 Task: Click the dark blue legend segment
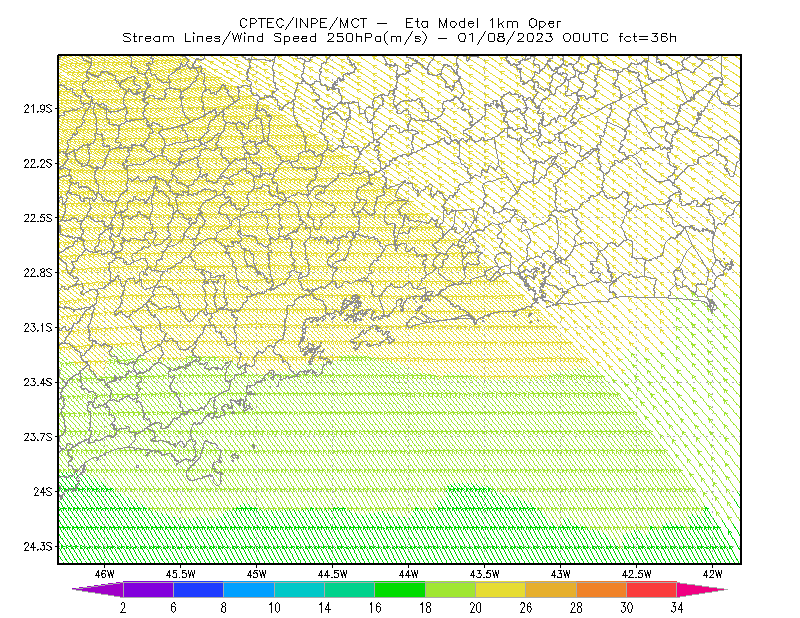tap(198, 589)
